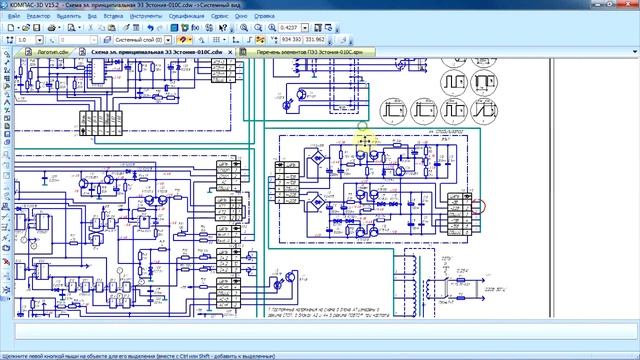Screen dimensions: 640x360
Task: Open the Вставка menu
Action: pos(113,16)
